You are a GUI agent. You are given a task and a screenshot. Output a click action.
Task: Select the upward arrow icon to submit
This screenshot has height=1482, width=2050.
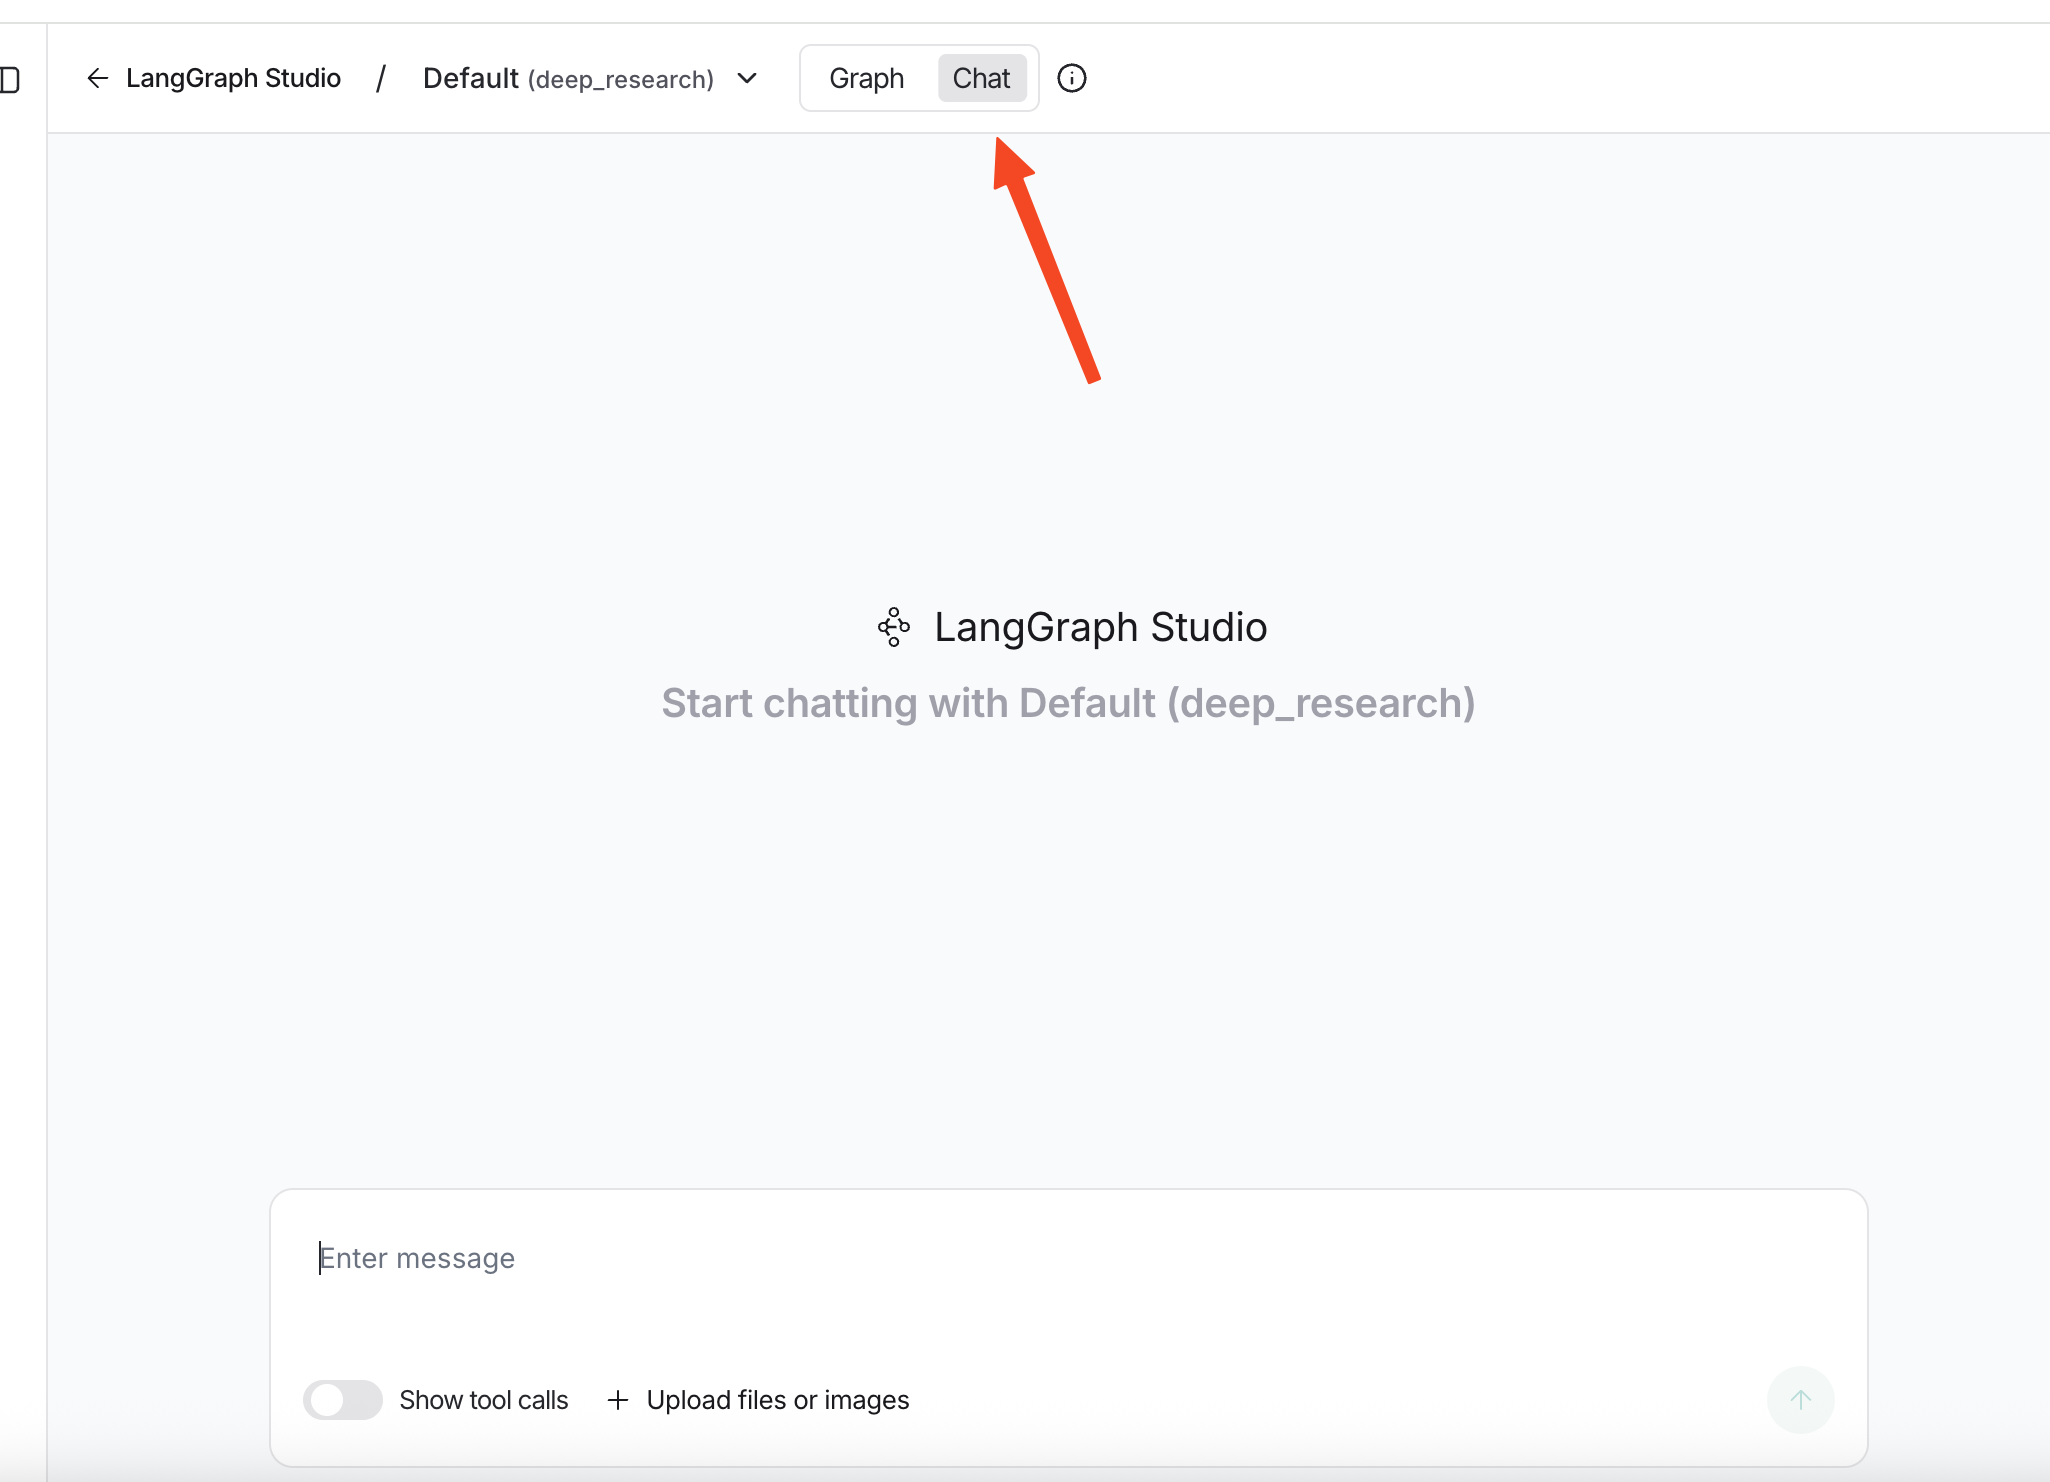pos(1799,1400)
